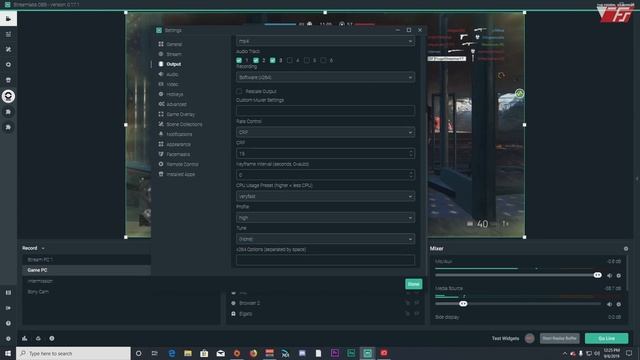Click the Windows taskbar search box
Image resolution: width=640 pixels, height=360 pixels.
tap(73, 353)
